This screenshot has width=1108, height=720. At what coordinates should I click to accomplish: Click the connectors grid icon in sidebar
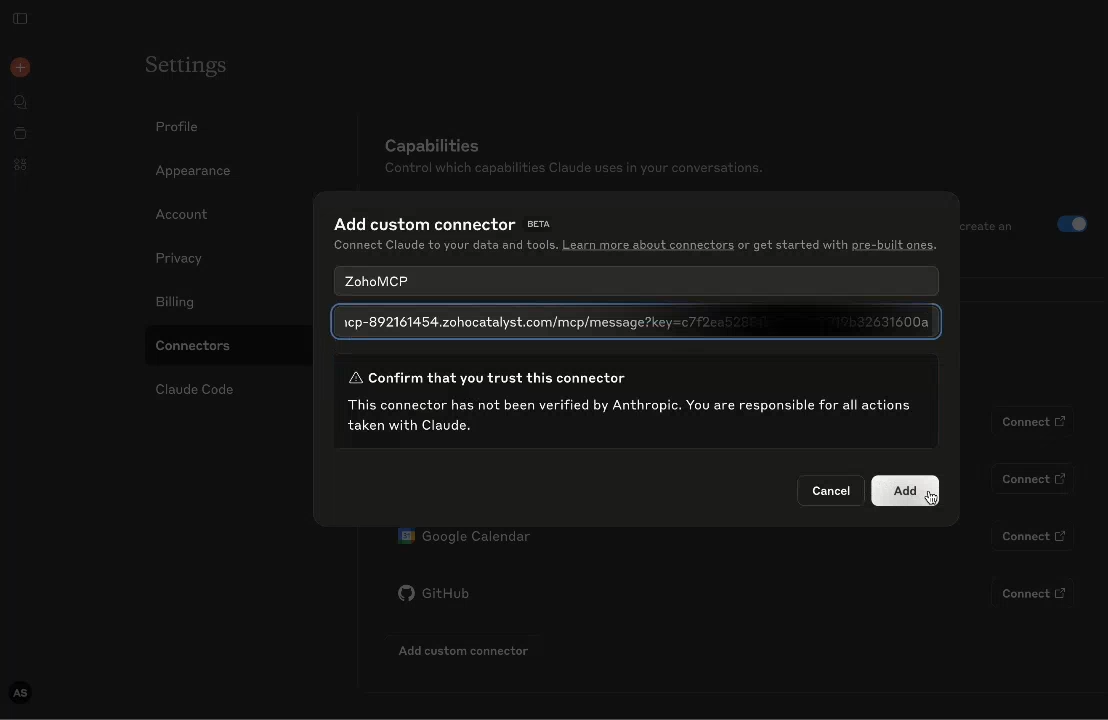pyautogui.click(x=20, y=164)
